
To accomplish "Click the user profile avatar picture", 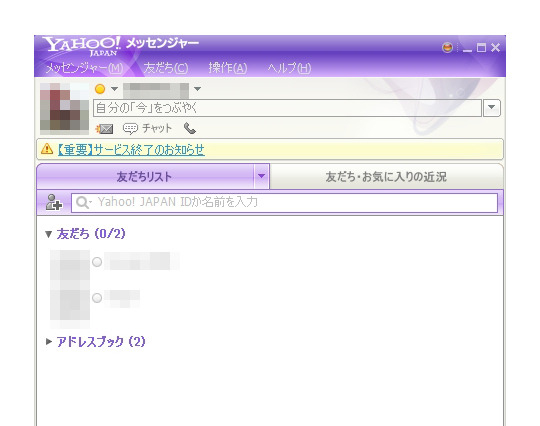I will click(64, 108).
